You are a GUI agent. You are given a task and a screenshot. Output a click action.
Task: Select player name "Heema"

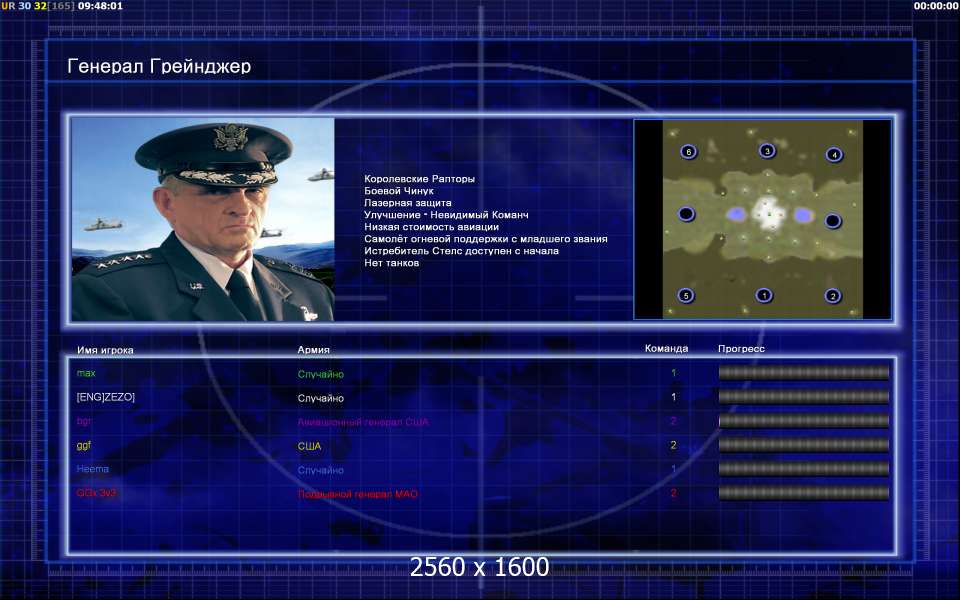(x=93, y=469)
